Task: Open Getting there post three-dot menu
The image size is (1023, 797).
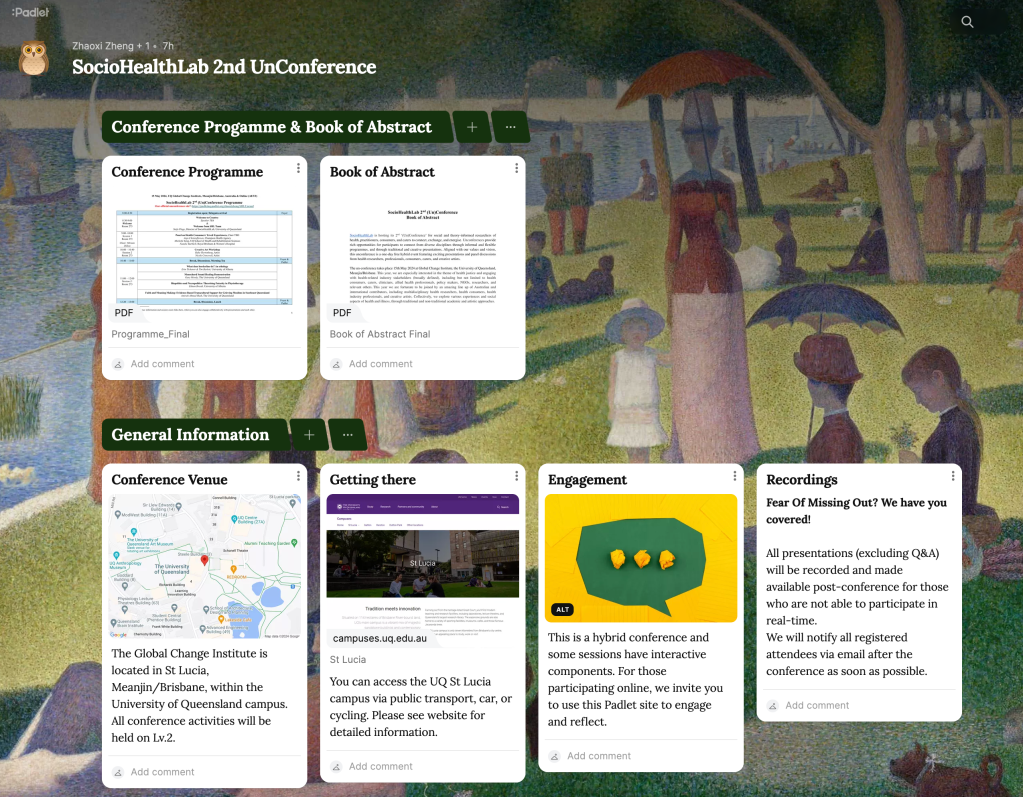Action: 516,476
